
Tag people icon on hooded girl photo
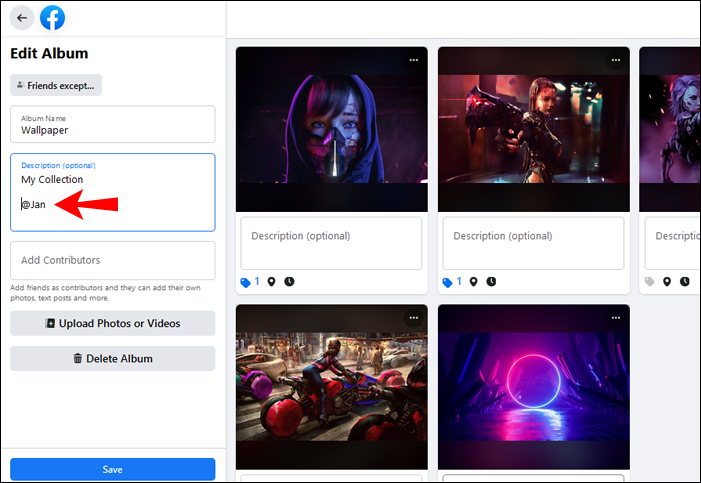click(245, 282)
